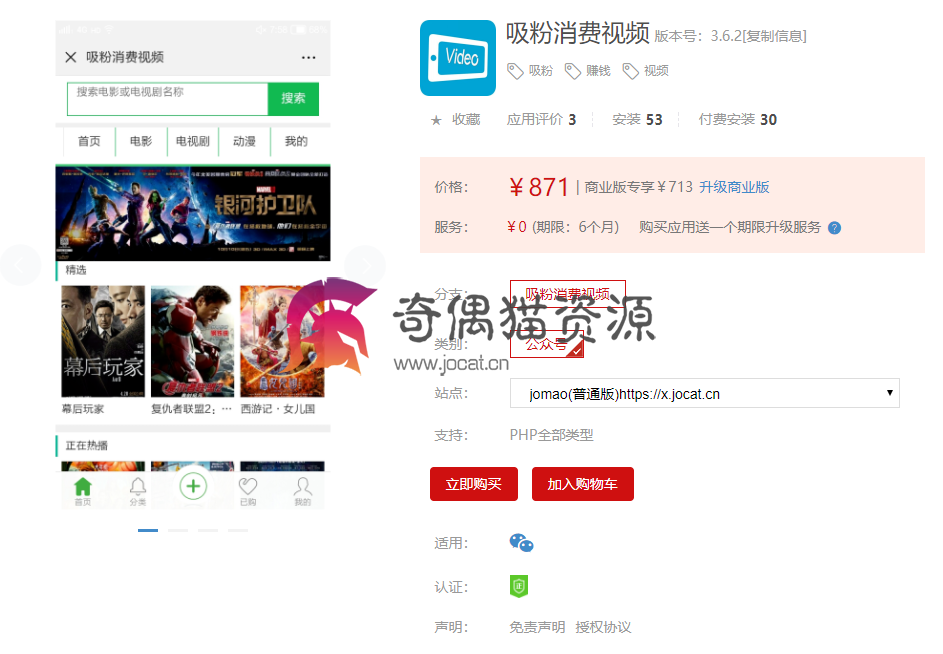Click the 吸粉 tag label

[541, 71]
